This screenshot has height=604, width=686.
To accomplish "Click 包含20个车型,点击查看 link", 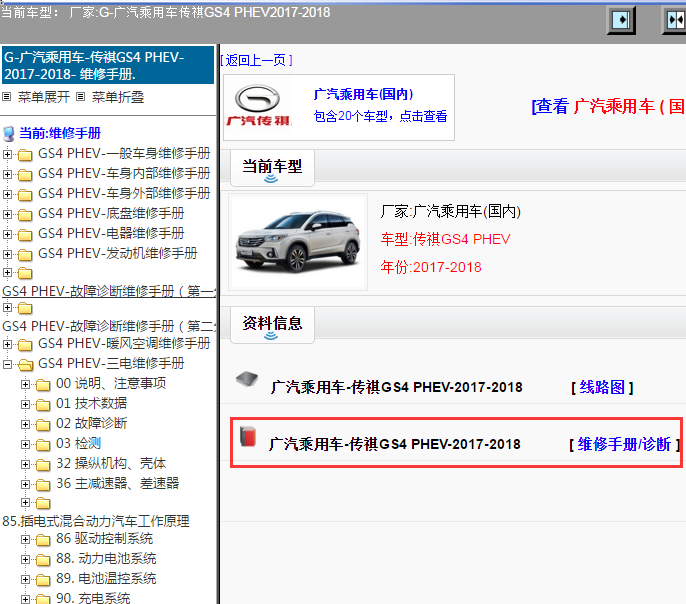I will (x=380, y=116).
